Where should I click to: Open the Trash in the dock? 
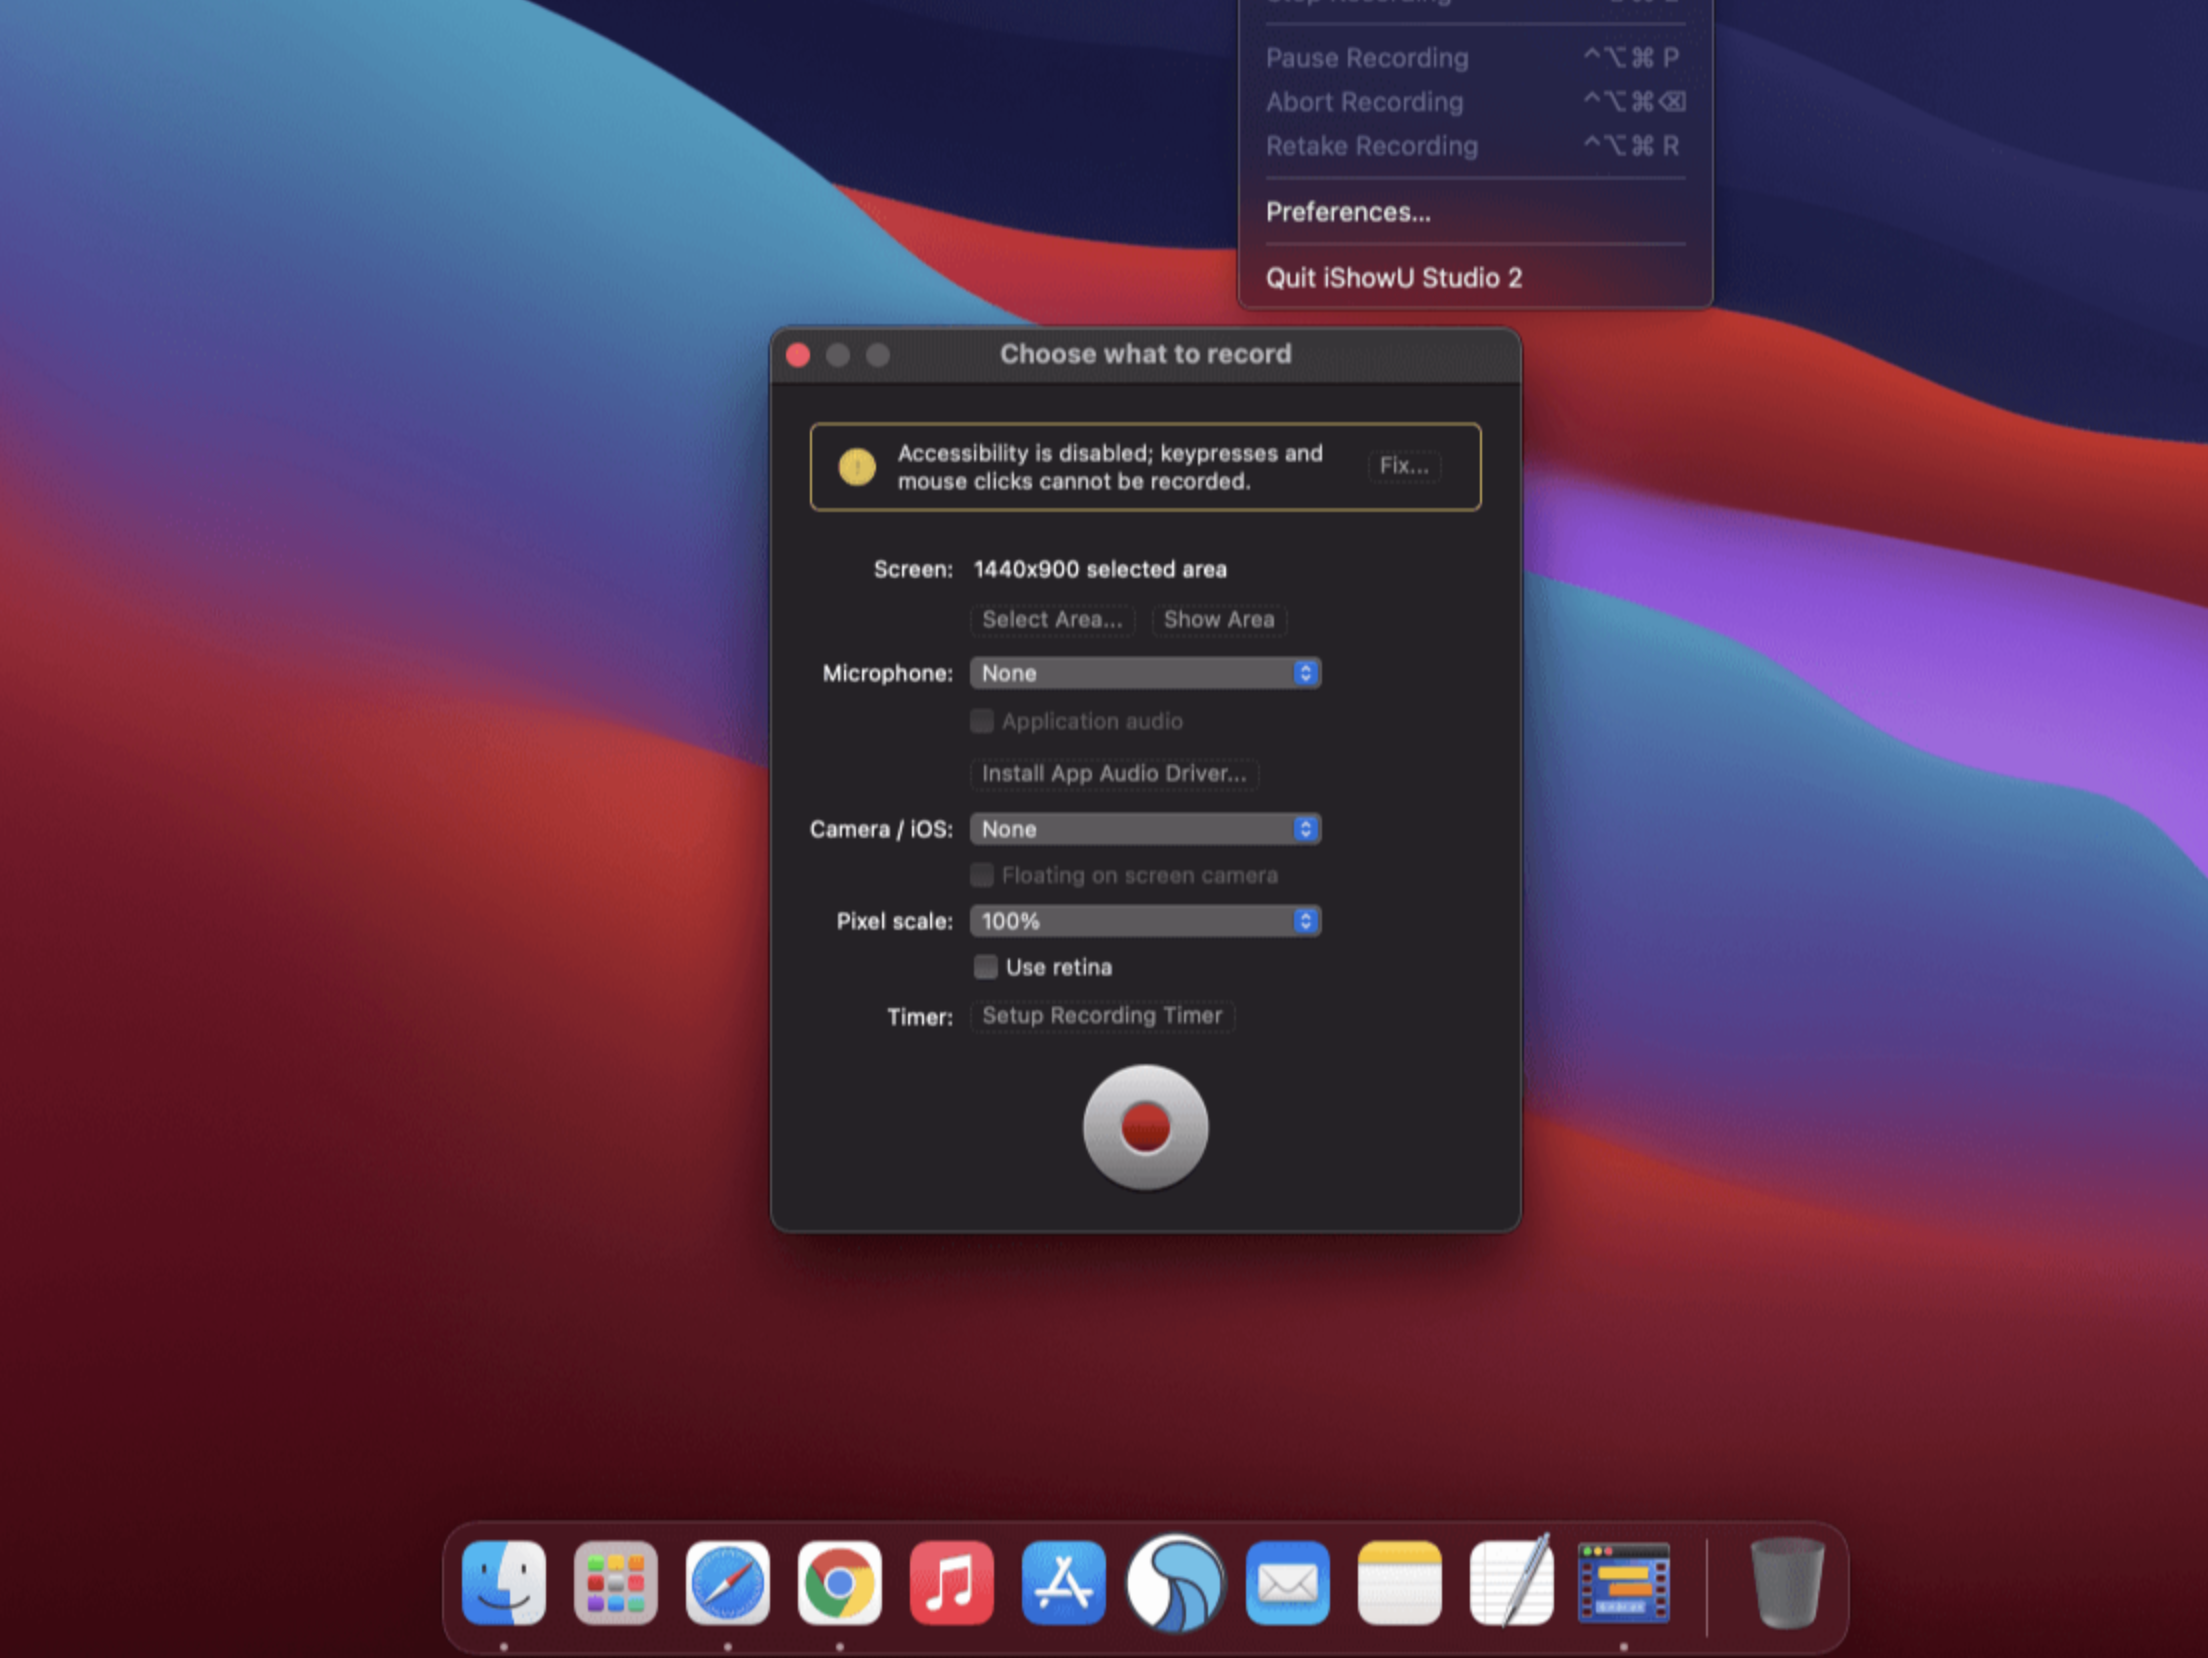click(x=1787, y=1583)
